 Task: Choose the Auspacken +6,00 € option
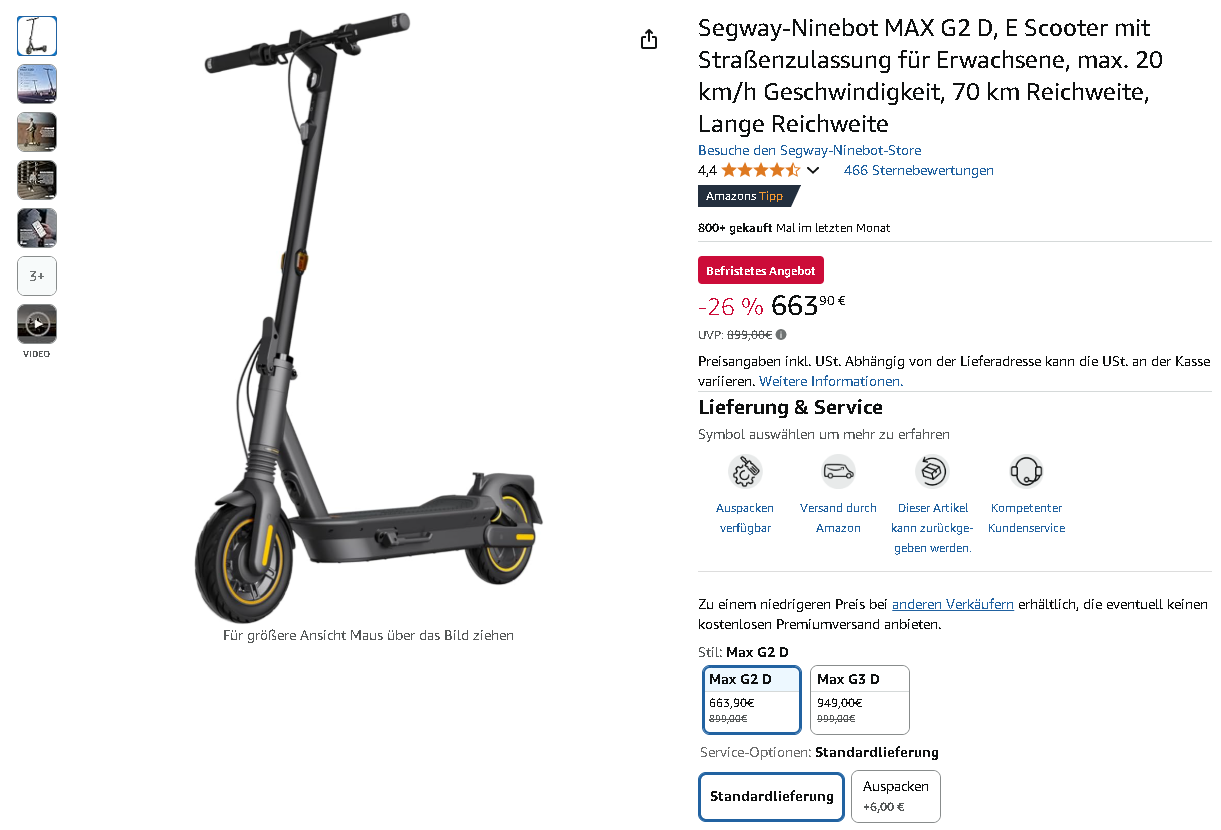click(x=896, y=796)
